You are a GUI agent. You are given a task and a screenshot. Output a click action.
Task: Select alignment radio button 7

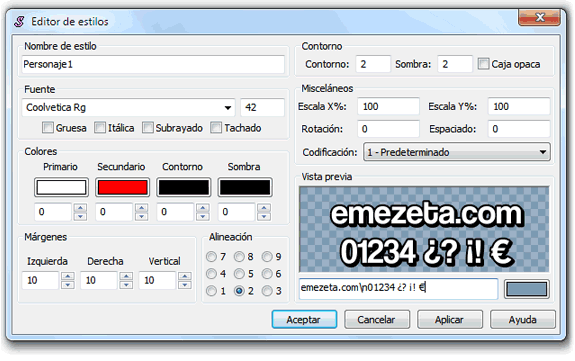[x=211, y=256]
